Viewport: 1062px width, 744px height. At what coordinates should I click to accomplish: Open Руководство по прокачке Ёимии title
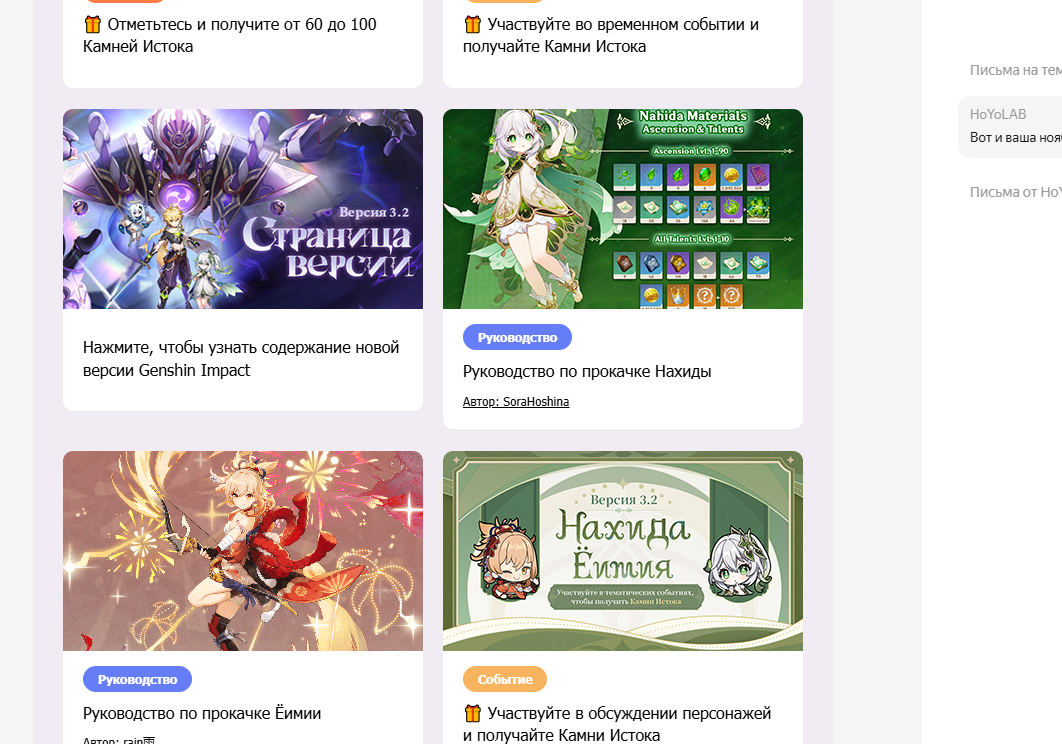pos(202,714)
